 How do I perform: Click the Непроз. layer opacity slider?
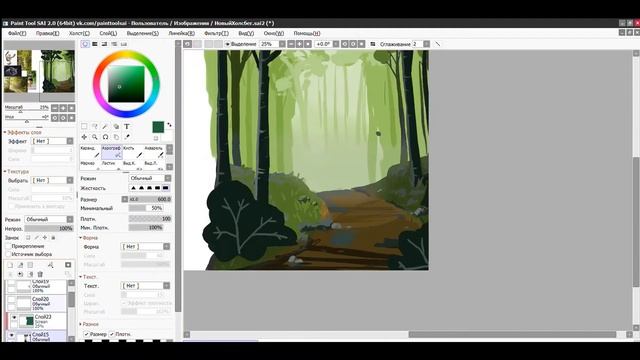[x=49, y=229]
